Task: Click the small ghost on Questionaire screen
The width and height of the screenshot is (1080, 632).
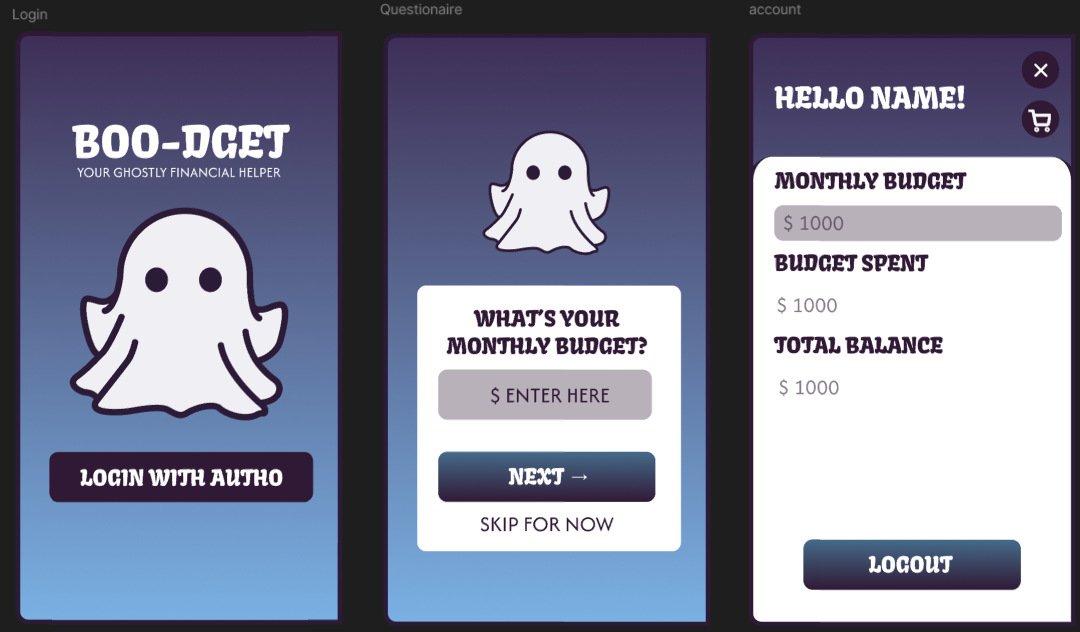Action: (x=549, y=193)
